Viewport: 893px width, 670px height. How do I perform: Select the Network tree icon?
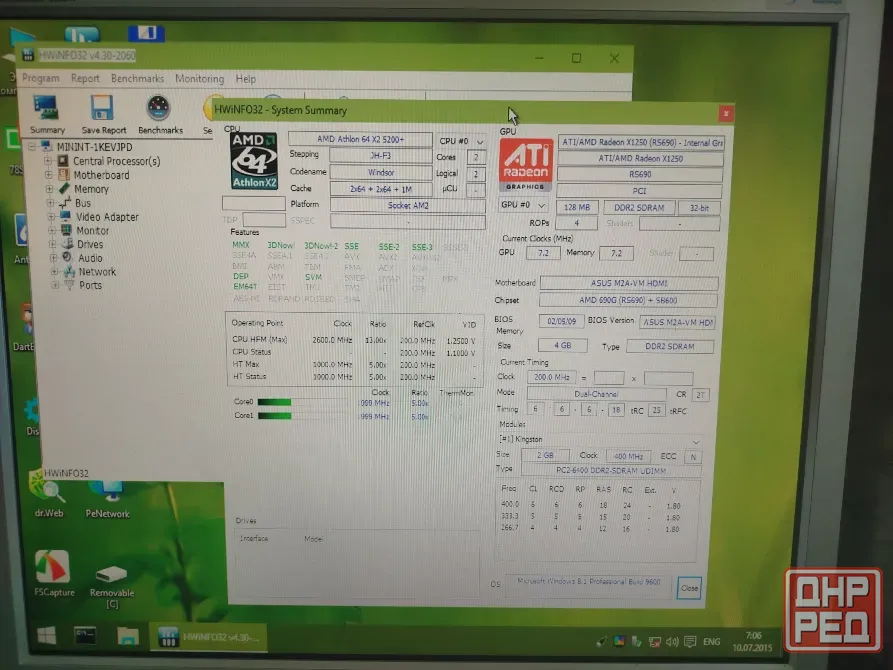pyautogui.click(x=69, y=271)
